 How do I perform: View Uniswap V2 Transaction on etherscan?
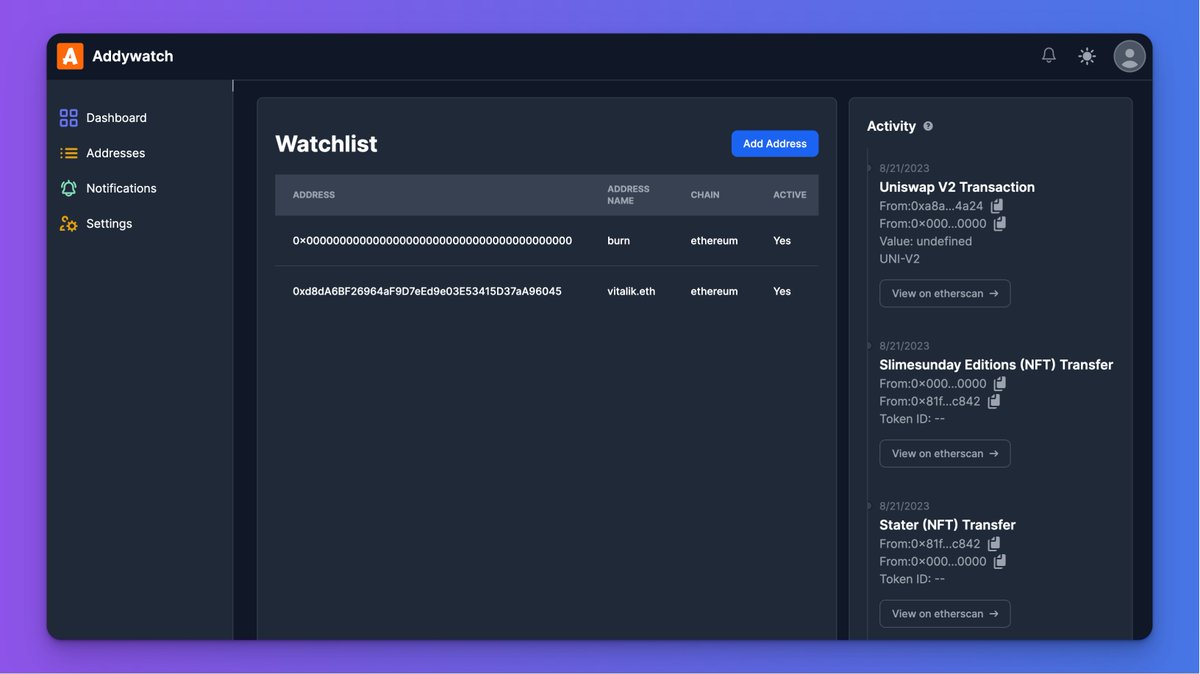point(945,294)
